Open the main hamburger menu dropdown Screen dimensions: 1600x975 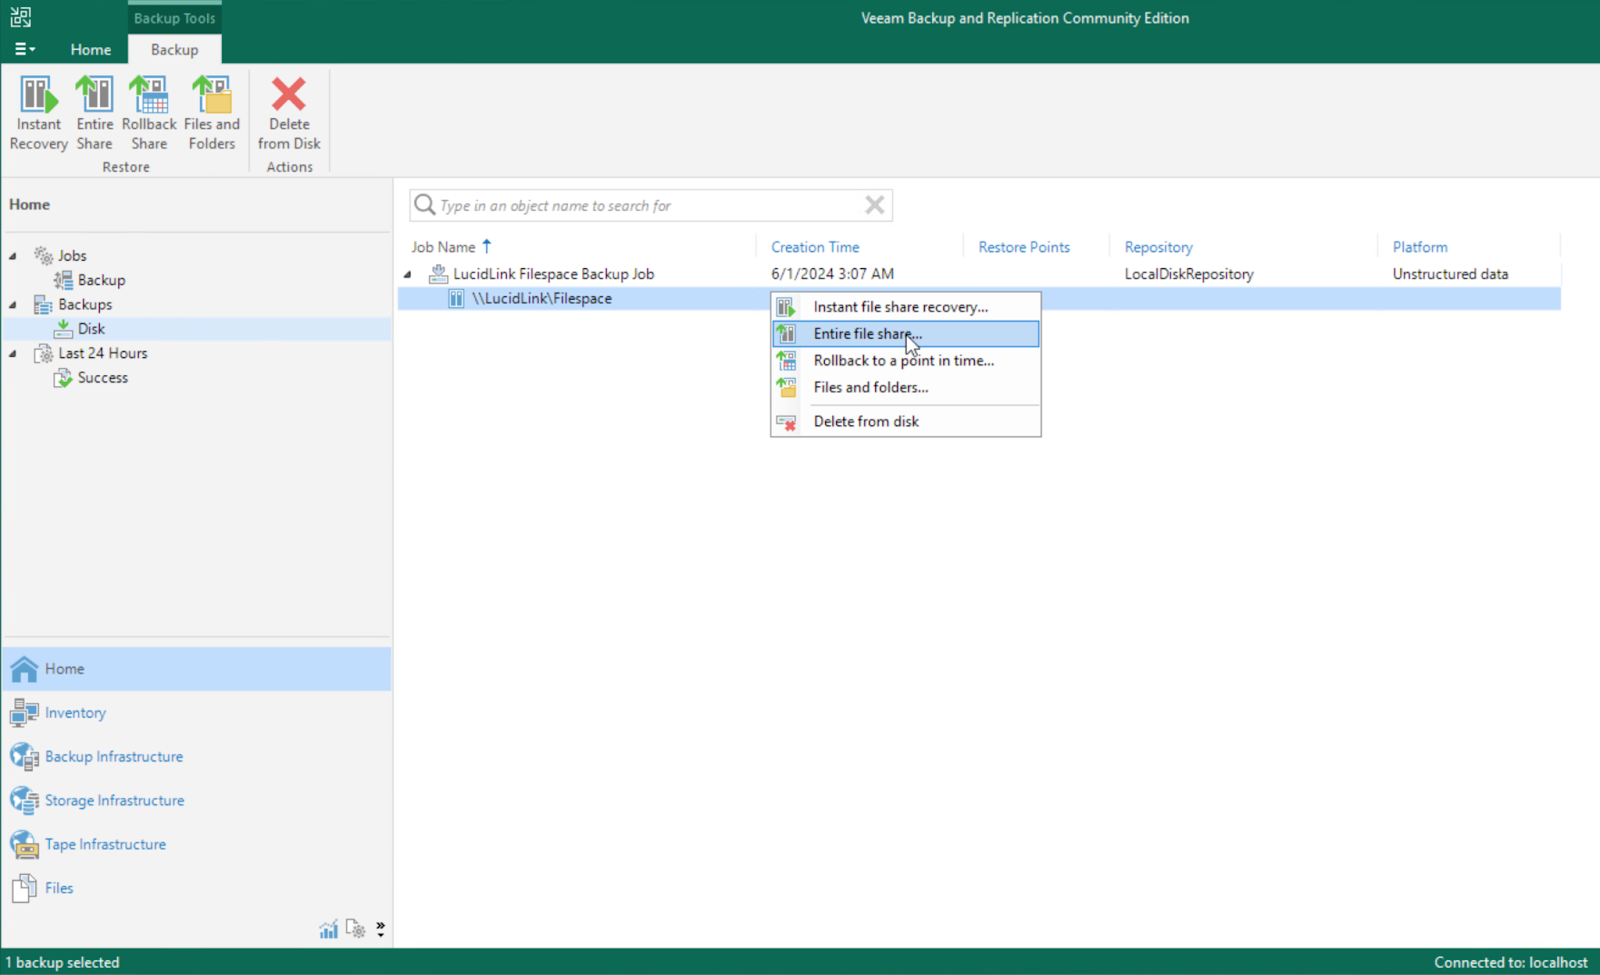25,49
